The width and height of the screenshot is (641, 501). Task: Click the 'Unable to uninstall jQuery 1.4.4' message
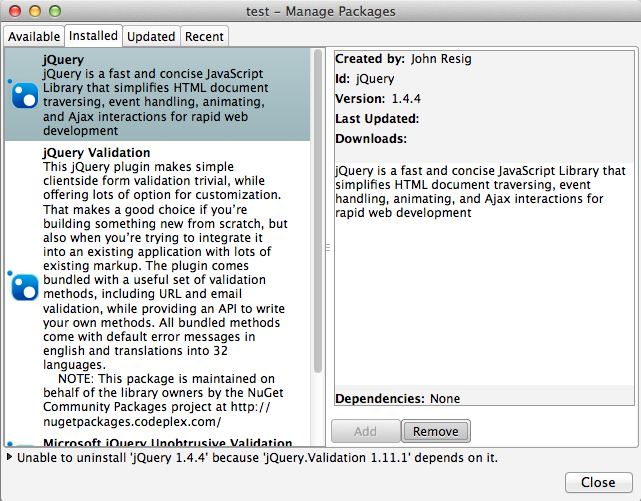pos(258,458)
